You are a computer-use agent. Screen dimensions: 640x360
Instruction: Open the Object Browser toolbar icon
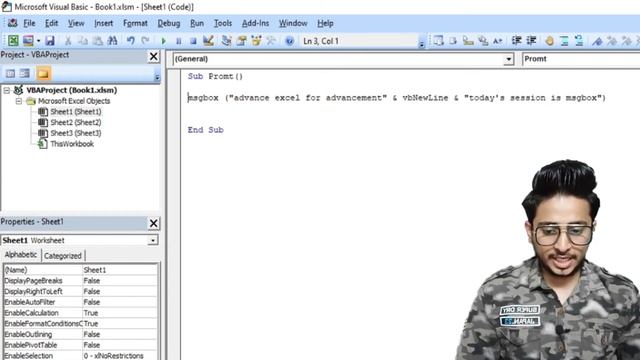[256, 40]
